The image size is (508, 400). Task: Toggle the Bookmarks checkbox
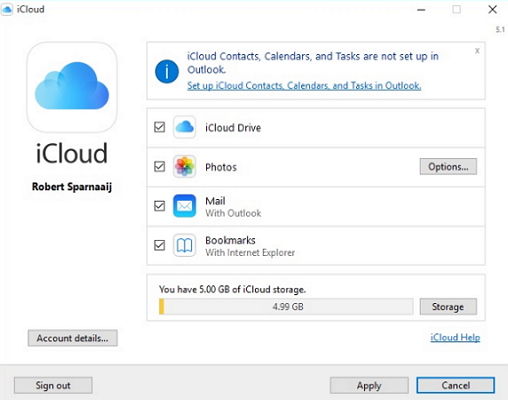160,245
